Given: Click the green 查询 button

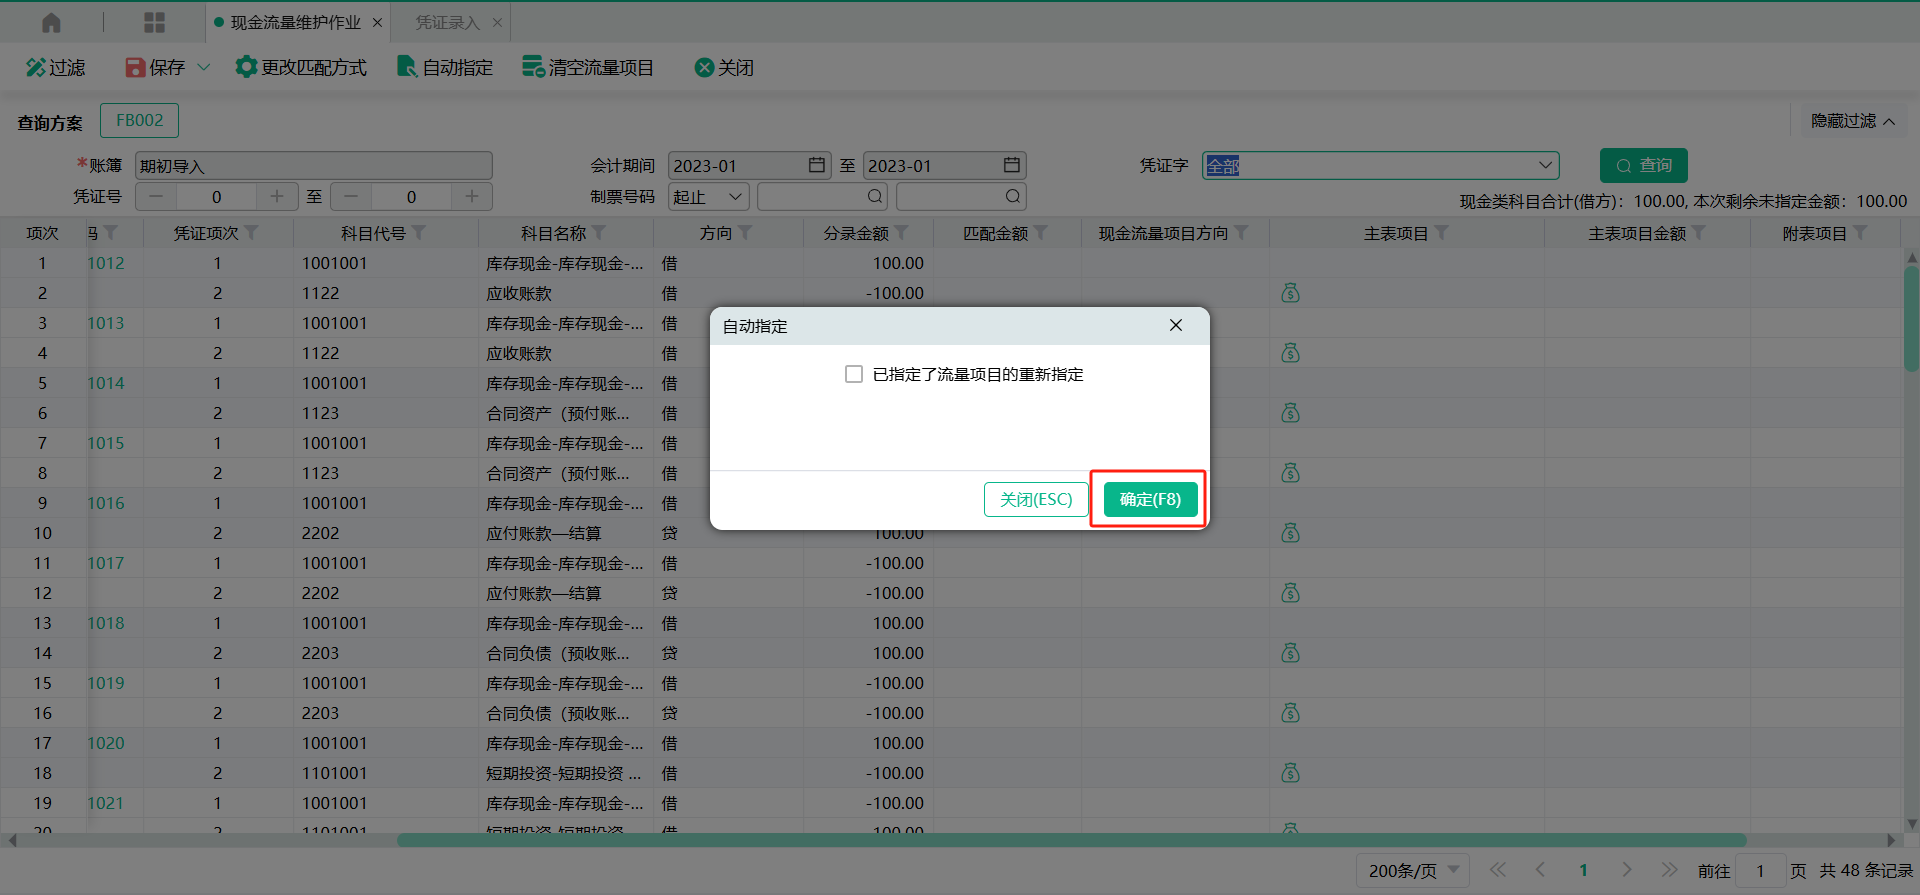Looking at the screenshot, I should point(1643,165).
